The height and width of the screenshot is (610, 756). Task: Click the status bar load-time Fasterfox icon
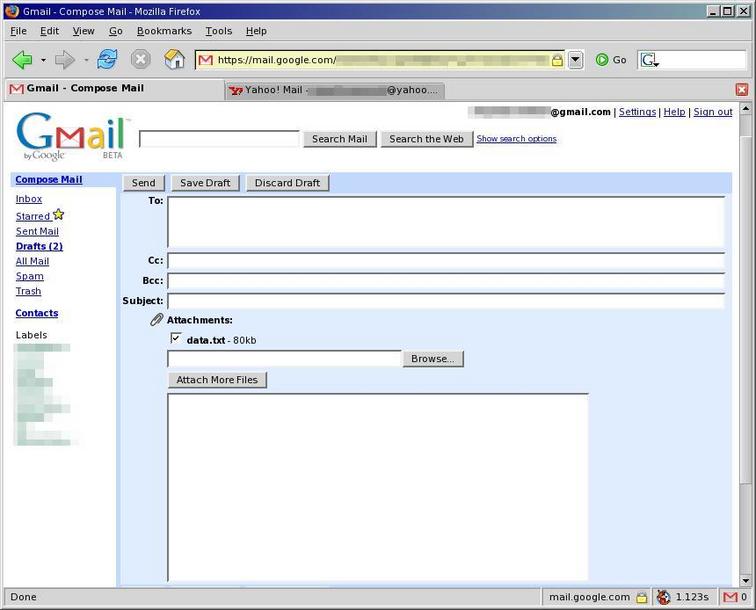pyautogui.click(x=664, y=597)
